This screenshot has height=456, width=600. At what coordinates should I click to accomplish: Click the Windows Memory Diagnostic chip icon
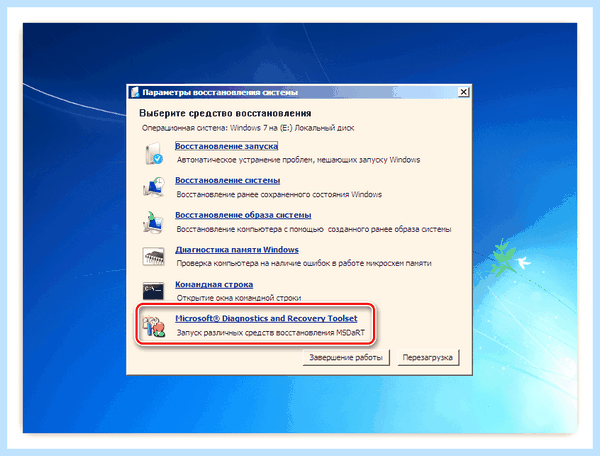(x=153, y=256)
